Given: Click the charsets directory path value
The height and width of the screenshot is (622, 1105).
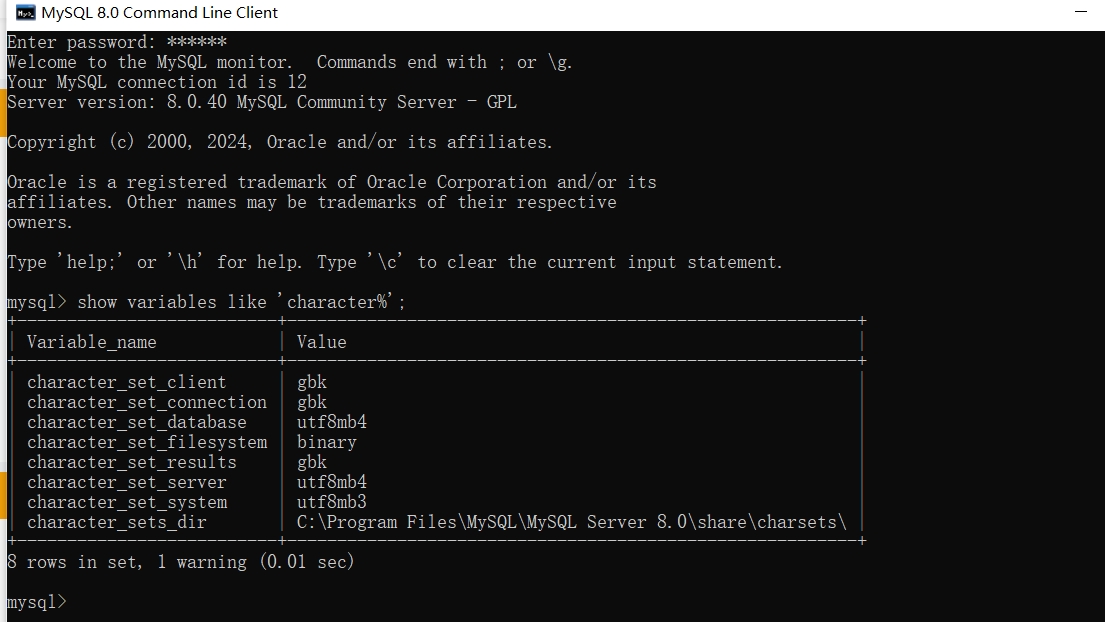Looking at the screenshot, I should 571,522.
